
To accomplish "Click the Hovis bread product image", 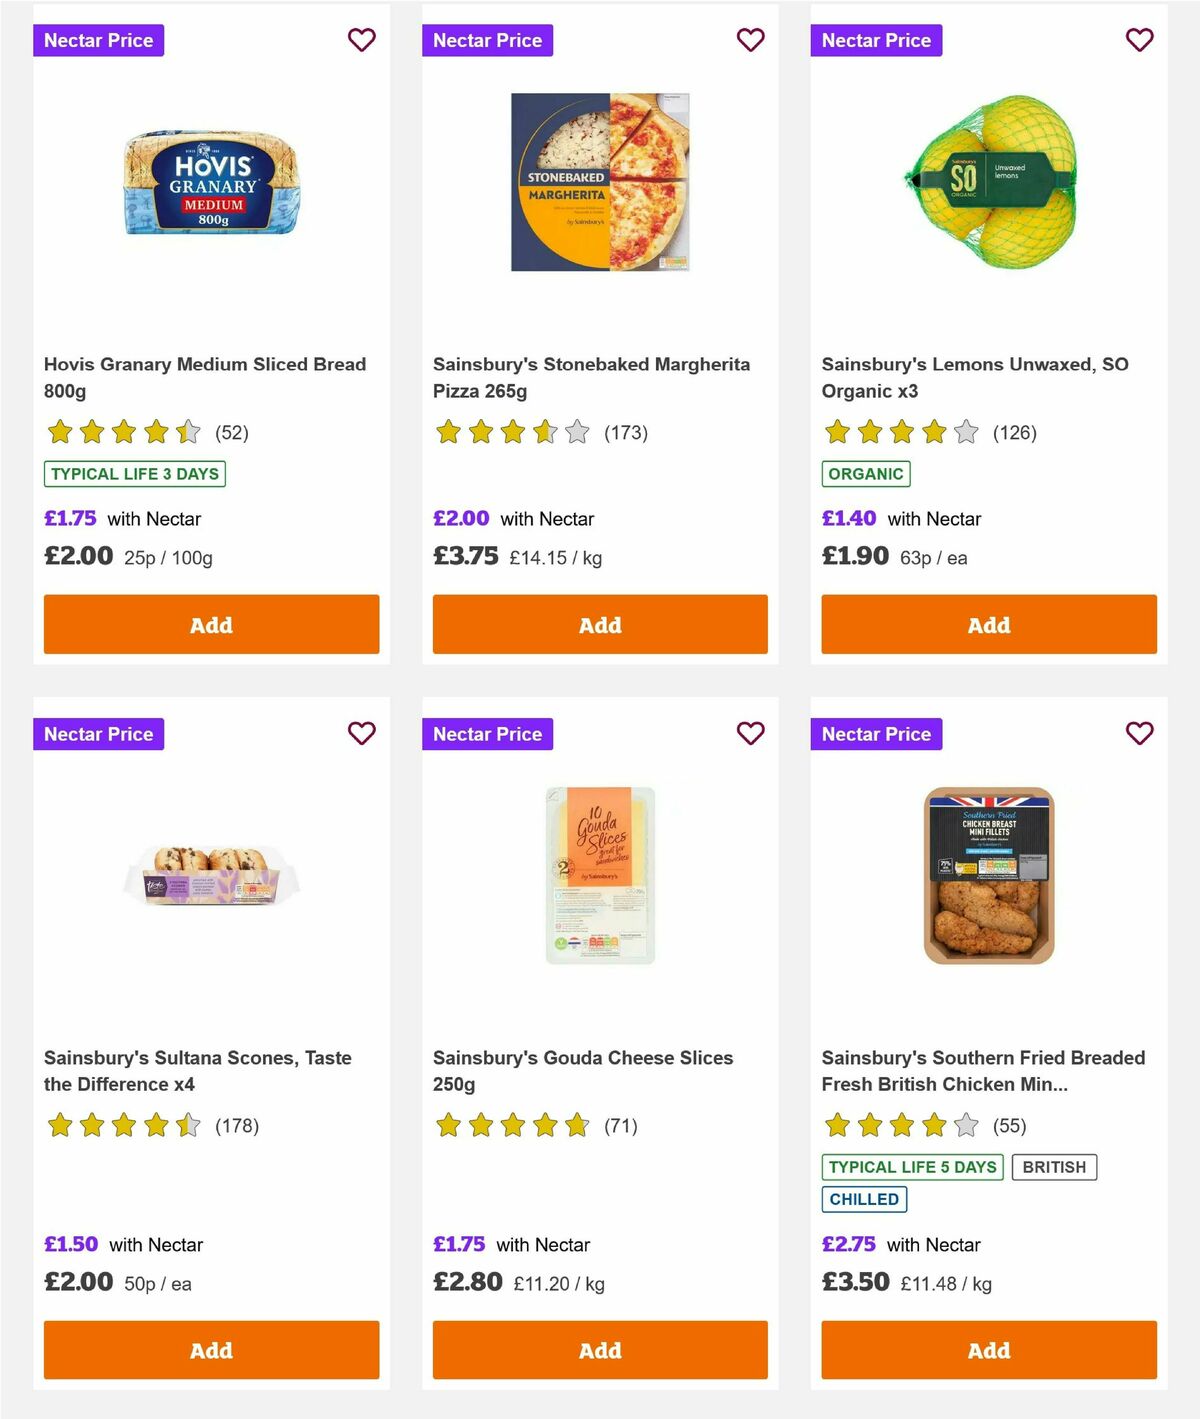I will 210,184.
